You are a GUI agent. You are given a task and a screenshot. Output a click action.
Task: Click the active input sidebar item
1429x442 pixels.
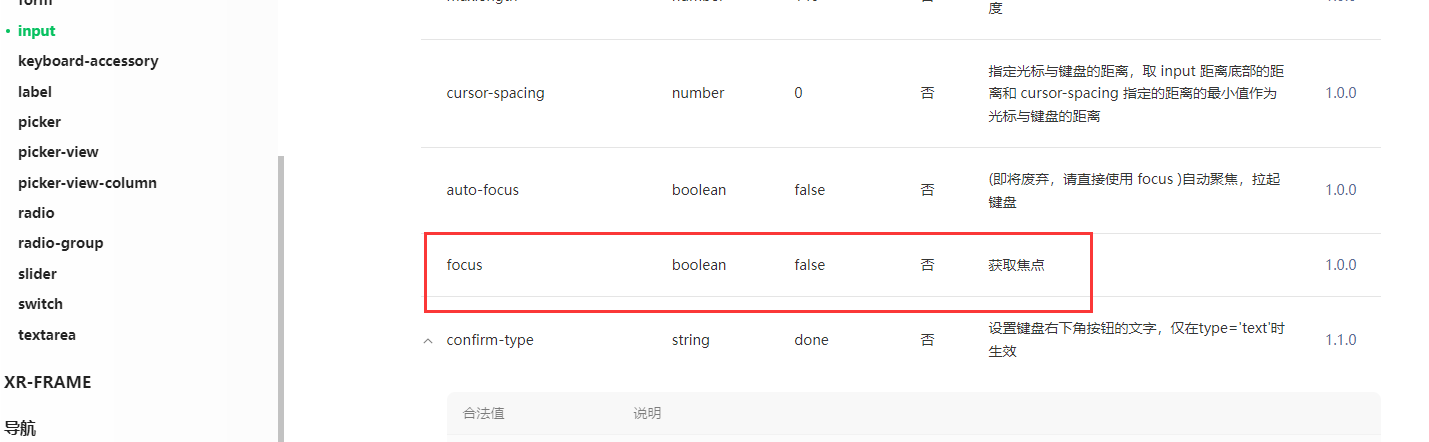click(x=36, y=31)
